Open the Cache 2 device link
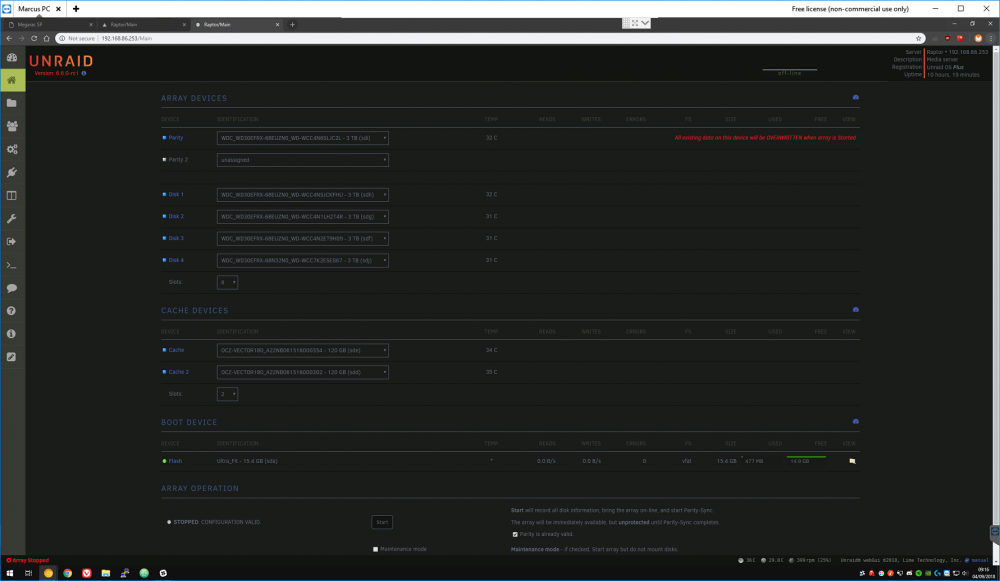This screenshot has width=1000, height=581. pos(179,372)
